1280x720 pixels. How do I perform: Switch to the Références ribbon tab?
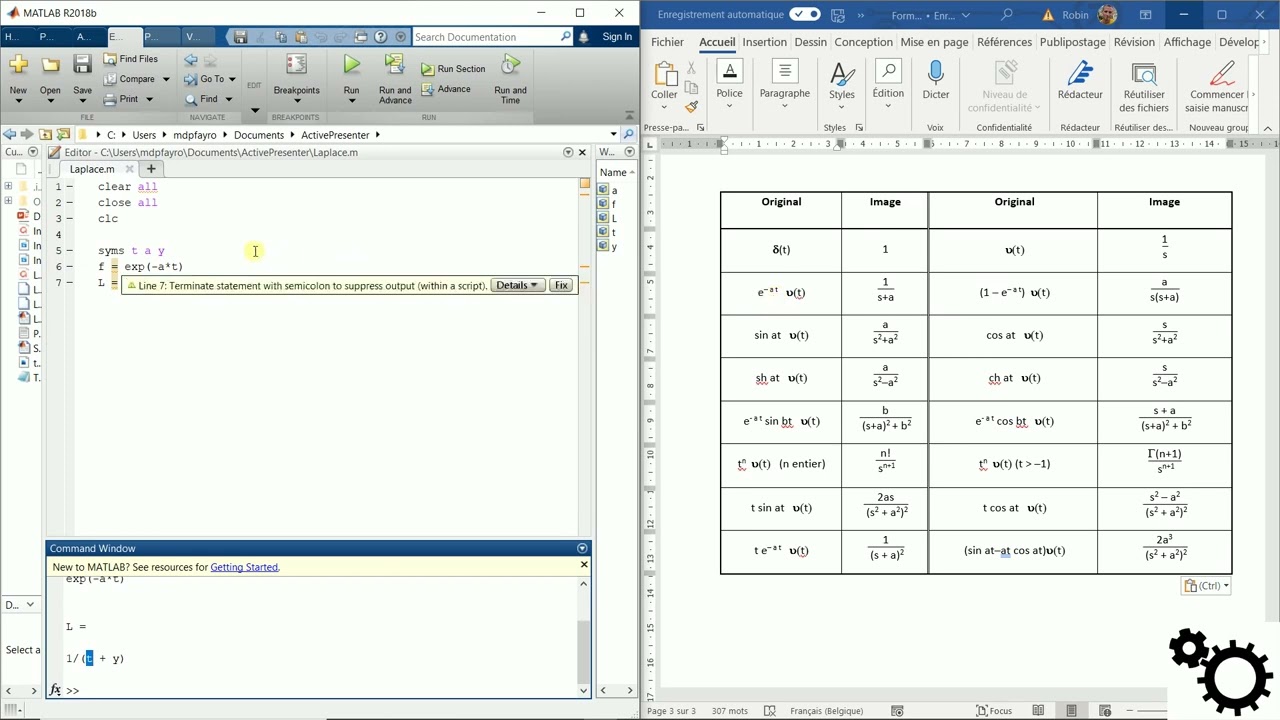tap(1004, 42)
